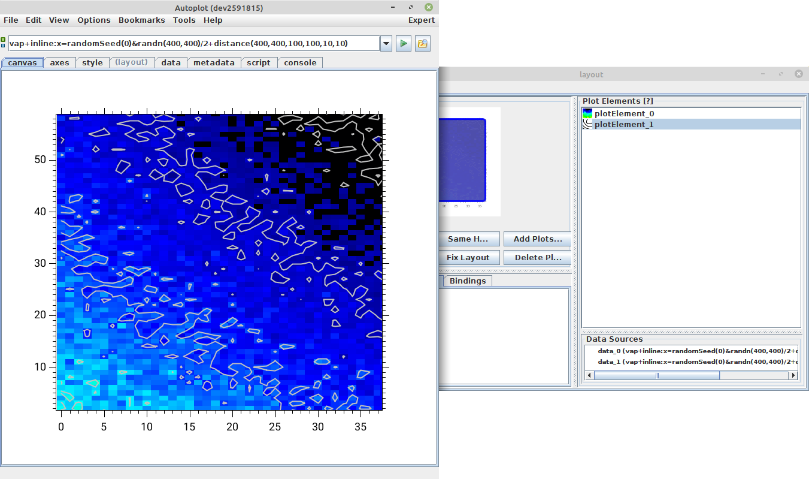Click the plotElement_1 contour icon

pyautogui.click(x=587, y=124)
